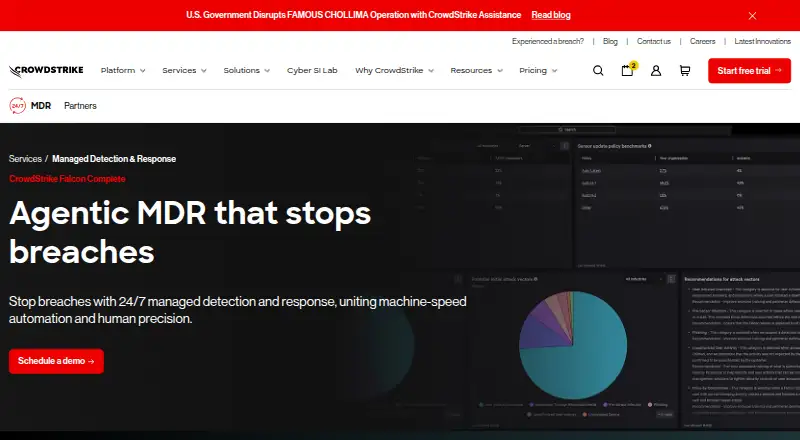Screen dimensions: 800x440
Task: Select the MDR sub-navigation tab
Action: 41,106
